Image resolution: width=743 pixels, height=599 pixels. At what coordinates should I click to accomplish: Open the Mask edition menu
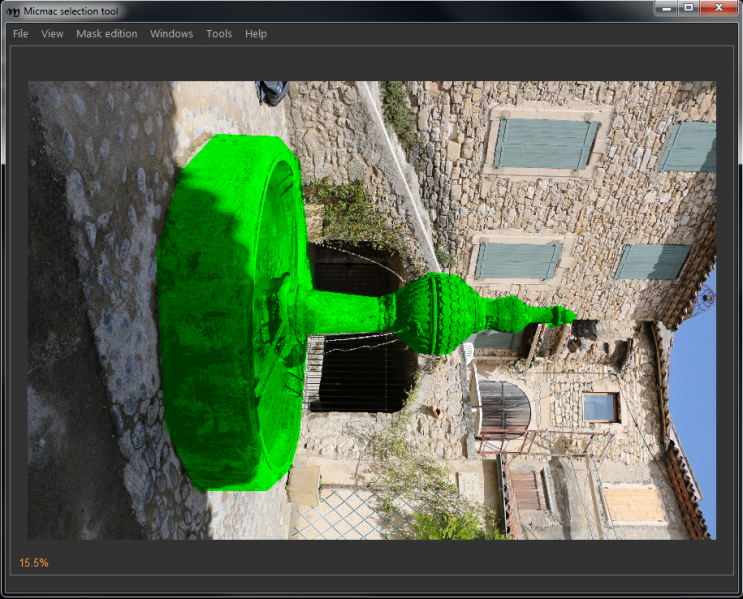tap(107, 34)
